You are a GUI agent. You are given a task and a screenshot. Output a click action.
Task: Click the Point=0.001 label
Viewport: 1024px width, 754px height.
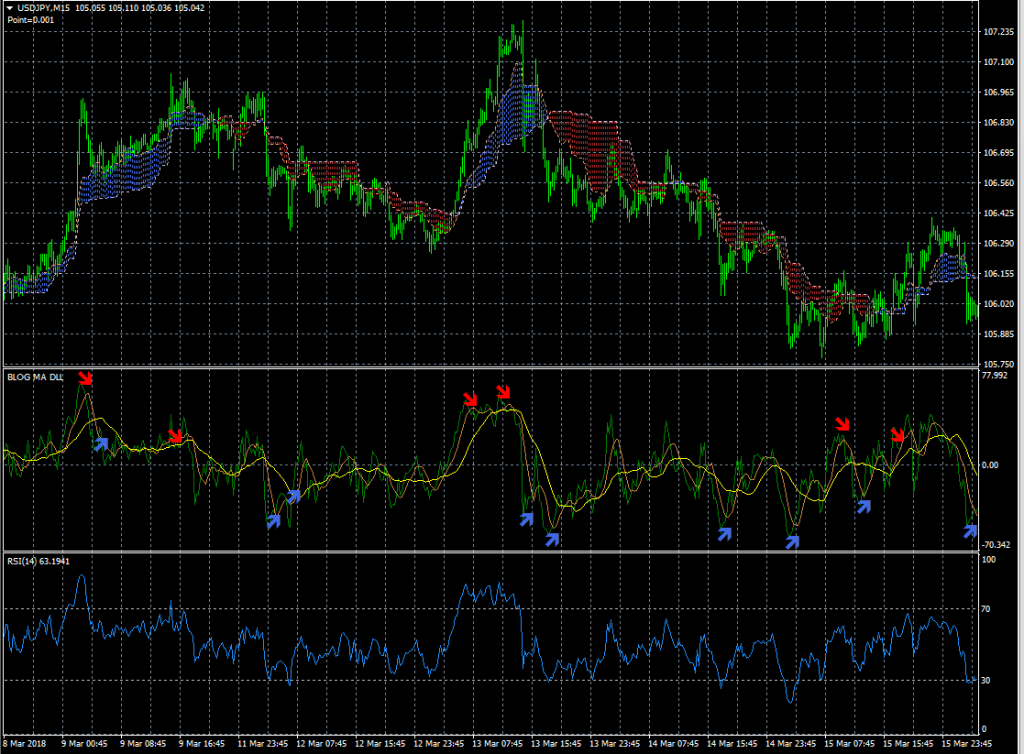click(x=30, y=19)
